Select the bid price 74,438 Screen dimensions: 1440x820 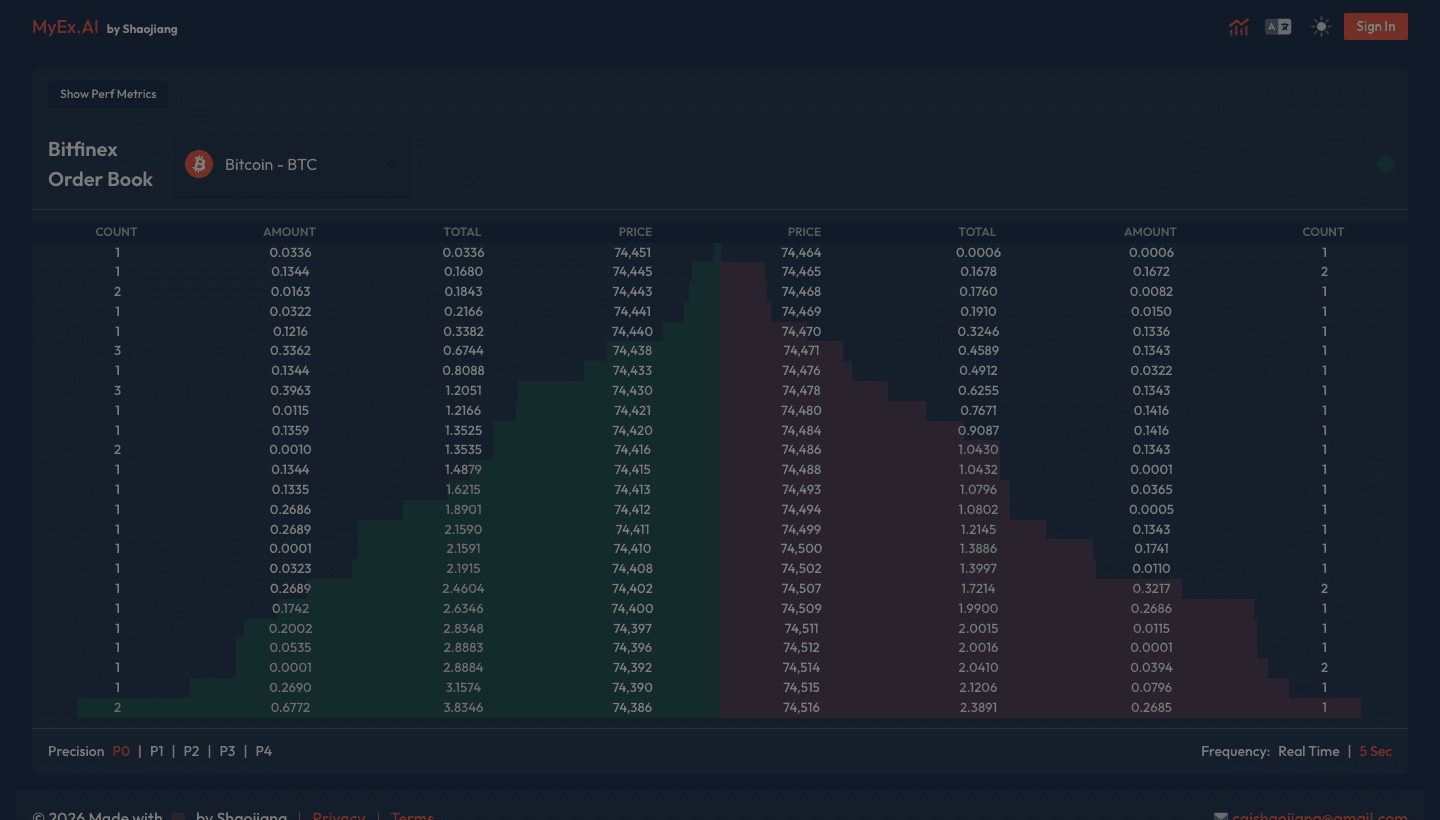[x=632, y=351]
